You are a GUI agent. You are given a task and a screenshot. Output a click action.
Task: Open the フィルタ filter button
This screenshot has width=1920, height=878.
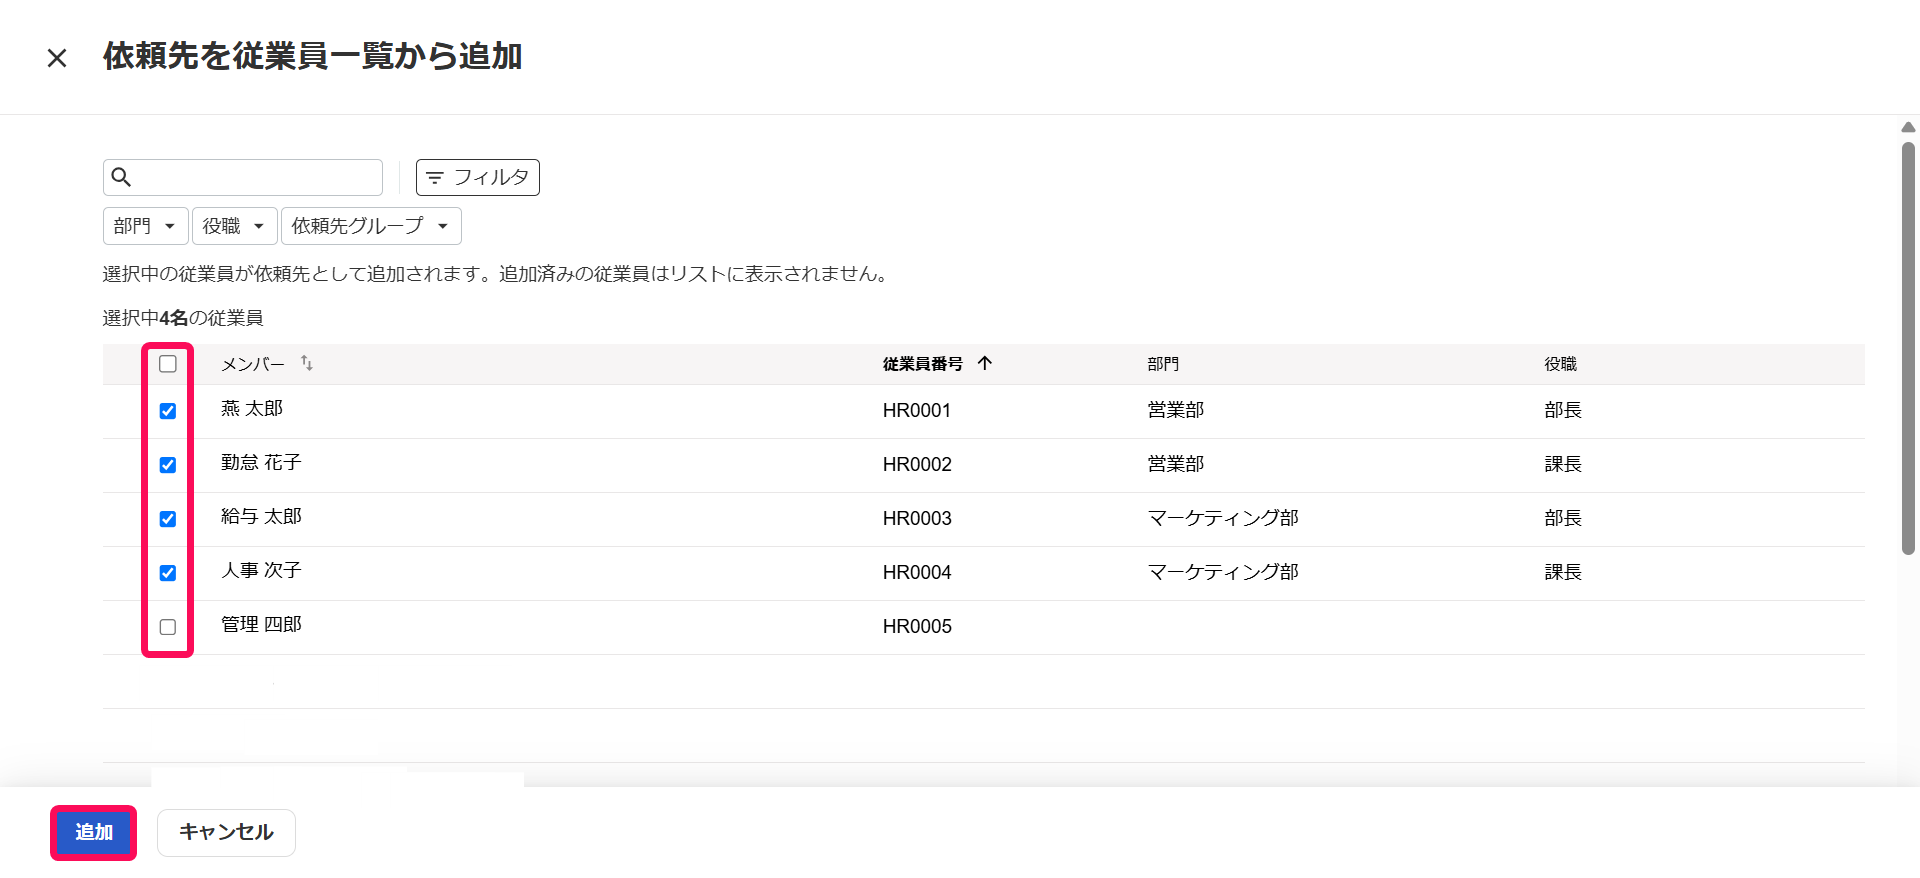click(478, 177)
